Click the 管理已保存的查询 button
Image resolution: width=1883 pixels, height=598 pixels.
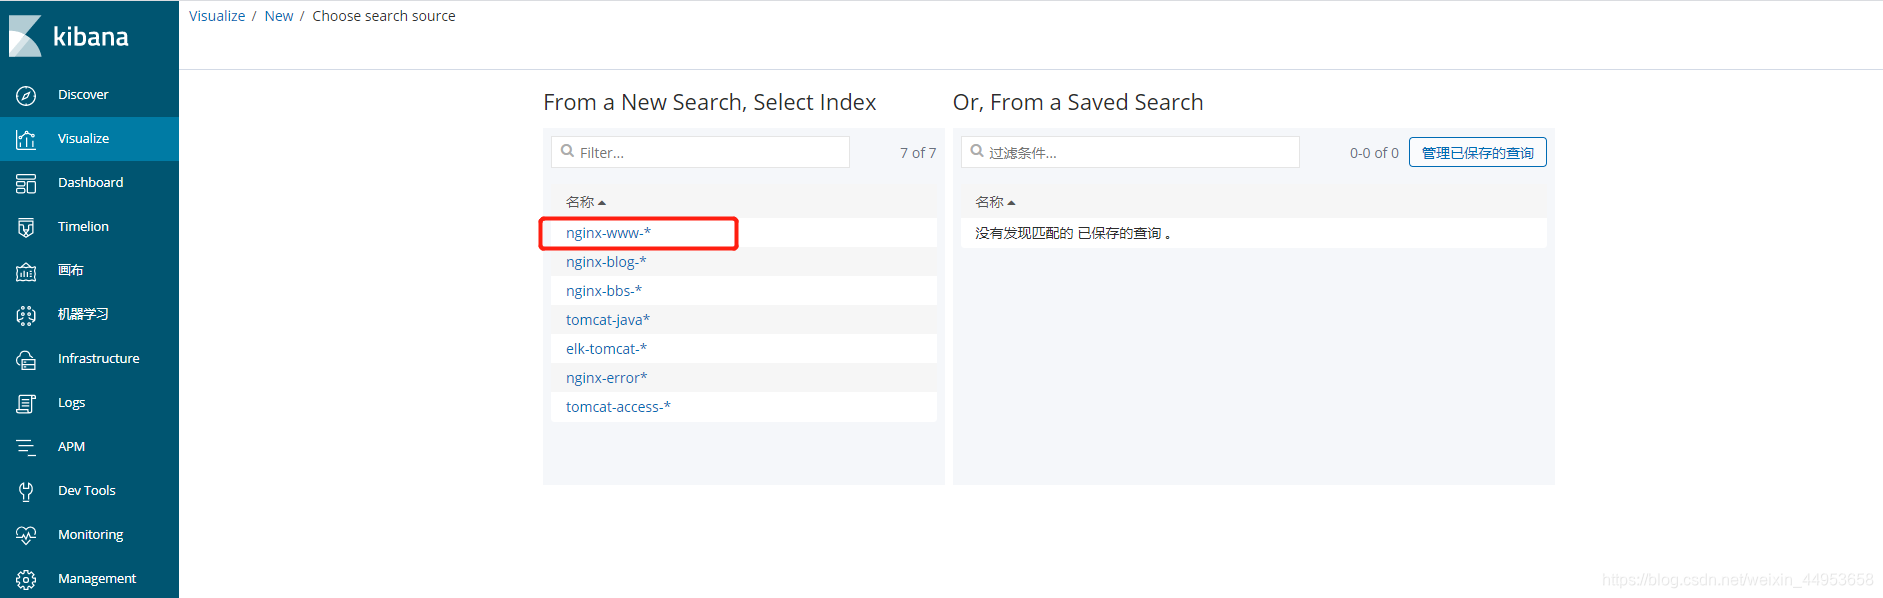[x=1478, y=152]
